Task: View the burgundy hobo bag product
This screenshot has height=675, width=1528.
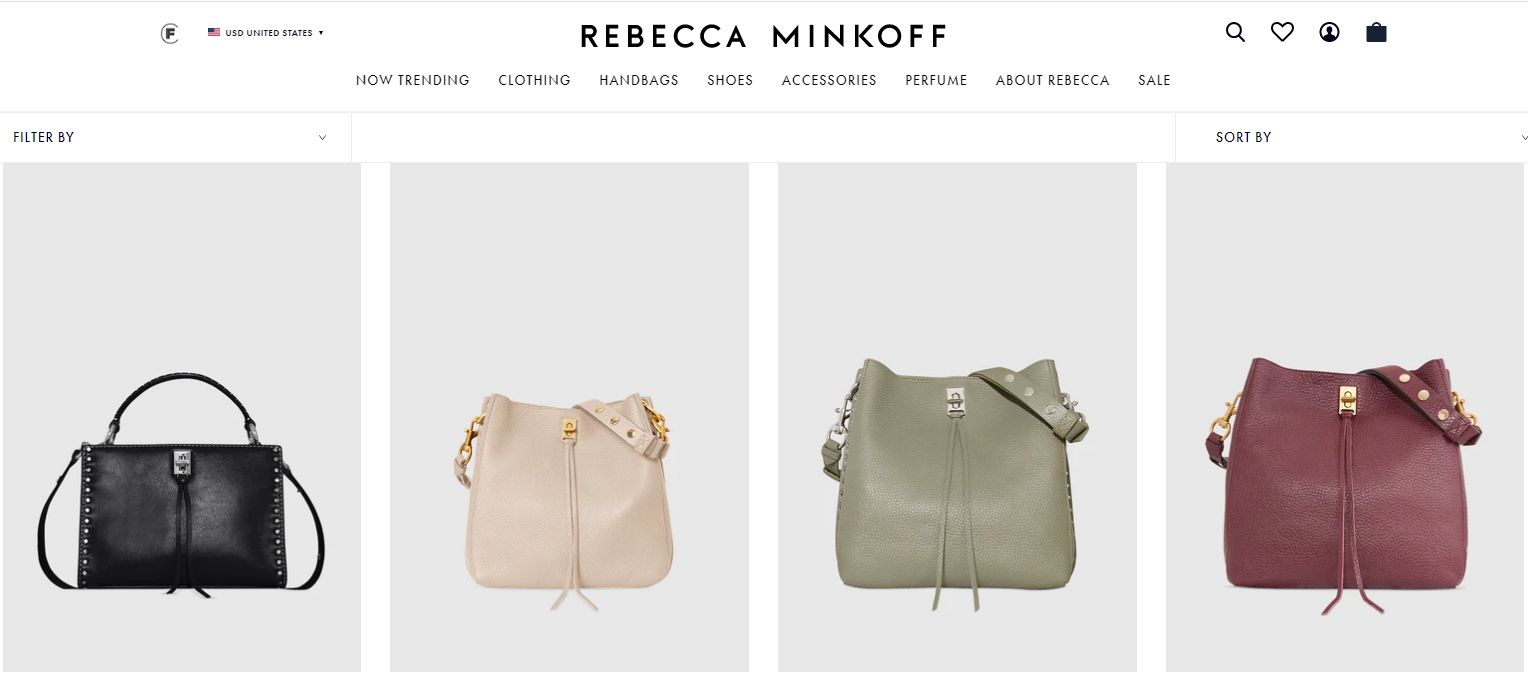Action: click(1345, 418)
